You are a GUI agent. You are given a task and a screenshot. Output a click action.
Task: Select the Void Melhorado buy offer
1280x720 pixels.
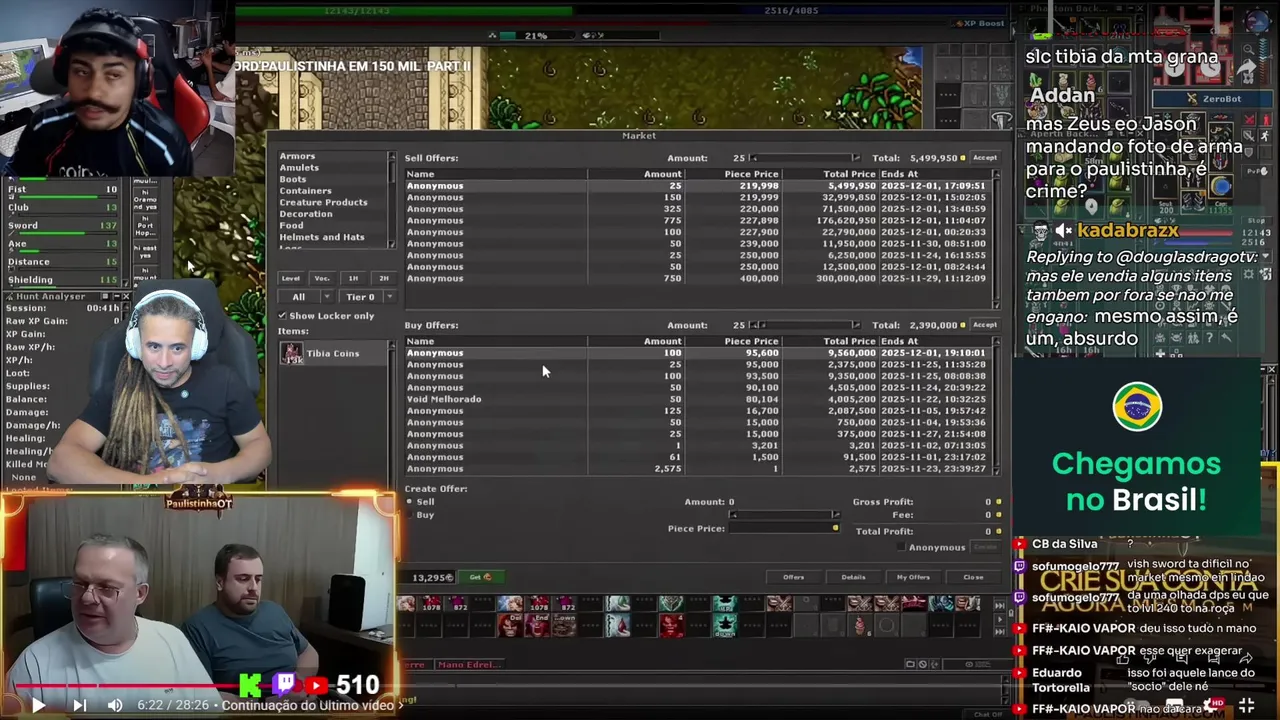click(x=697, y=399)
